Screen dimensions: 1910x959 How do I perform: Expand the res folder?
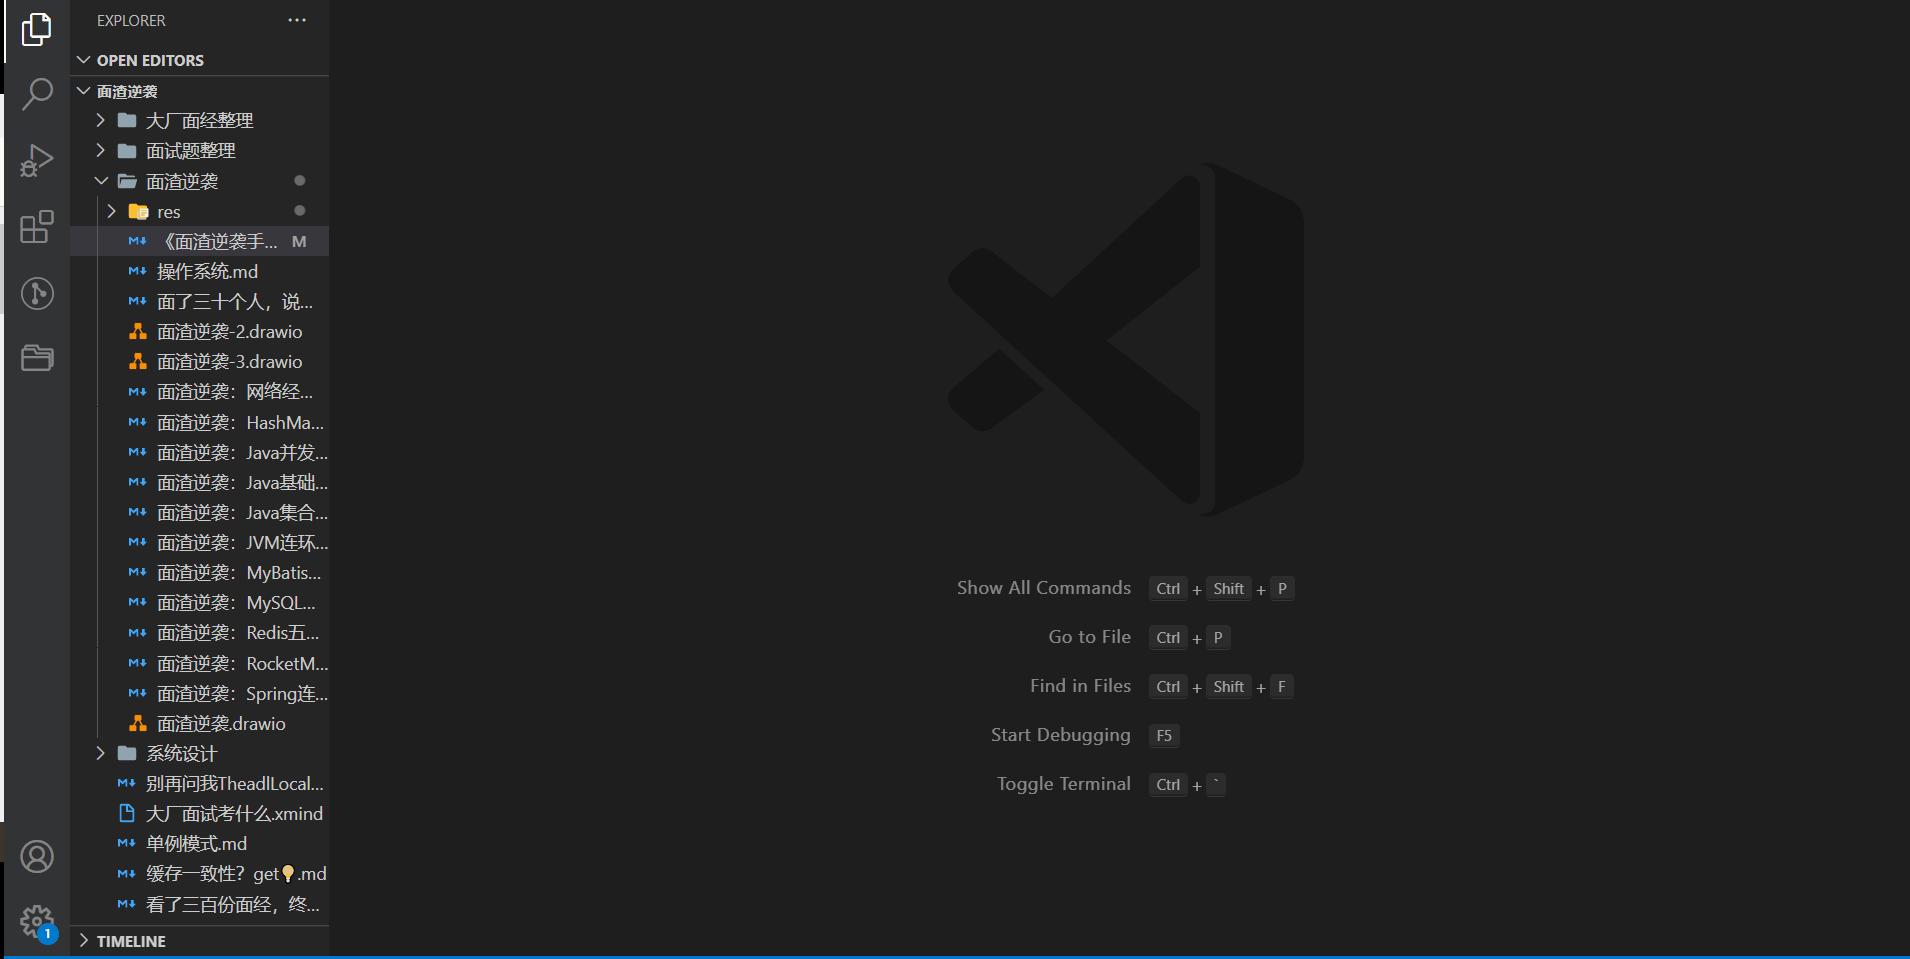[111, 211]
